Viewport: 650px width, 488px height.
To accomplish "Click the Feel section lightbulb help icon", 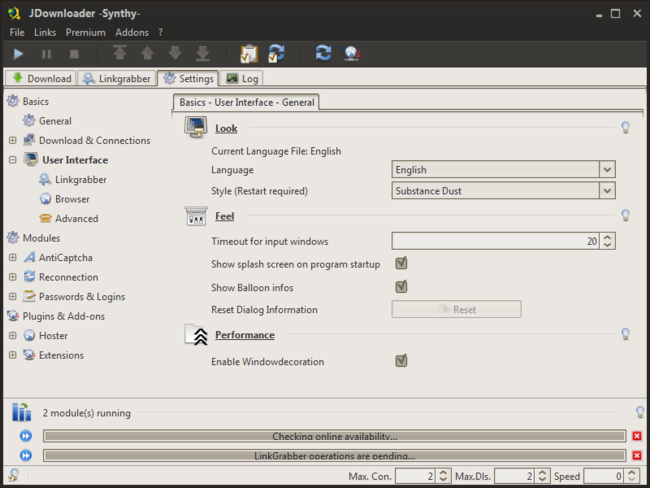I will pyautogui.click(x=626, y=215).
